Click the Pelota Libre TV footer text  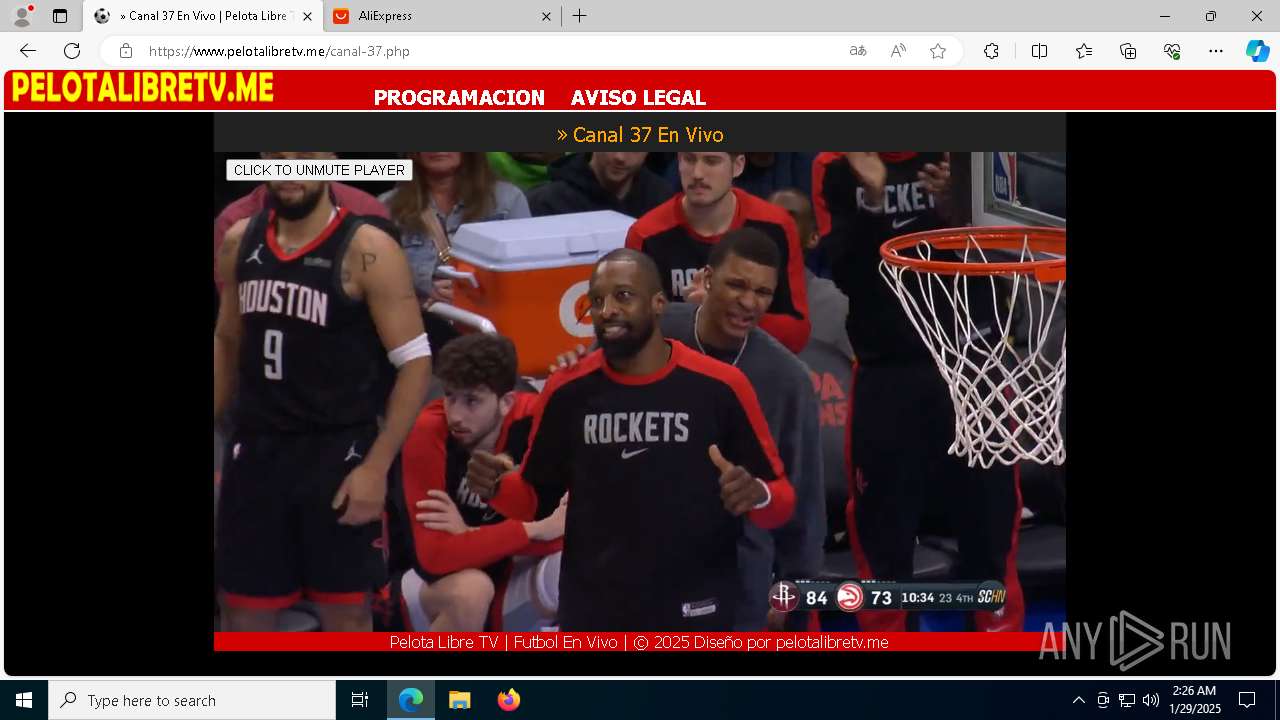pos(639,642)
